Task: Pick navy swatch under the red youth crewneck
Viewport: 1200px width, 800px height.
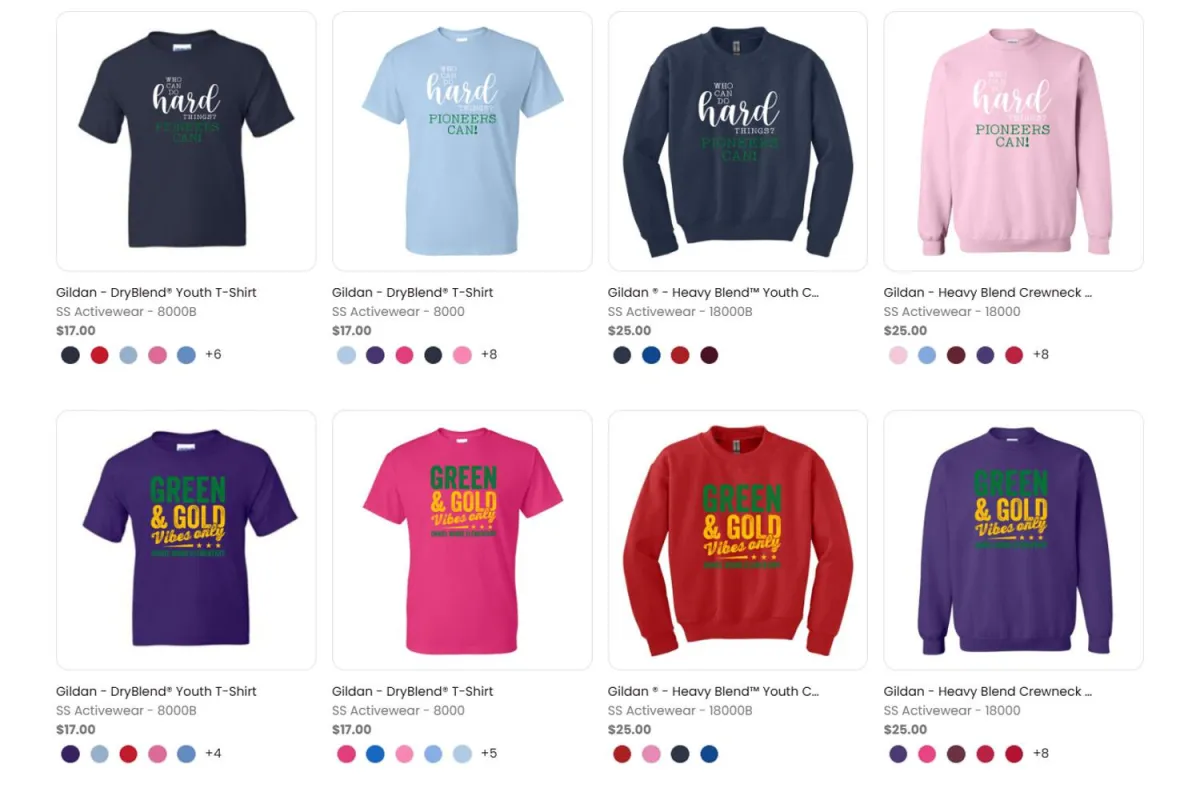Action: click(x=680, y=754)
